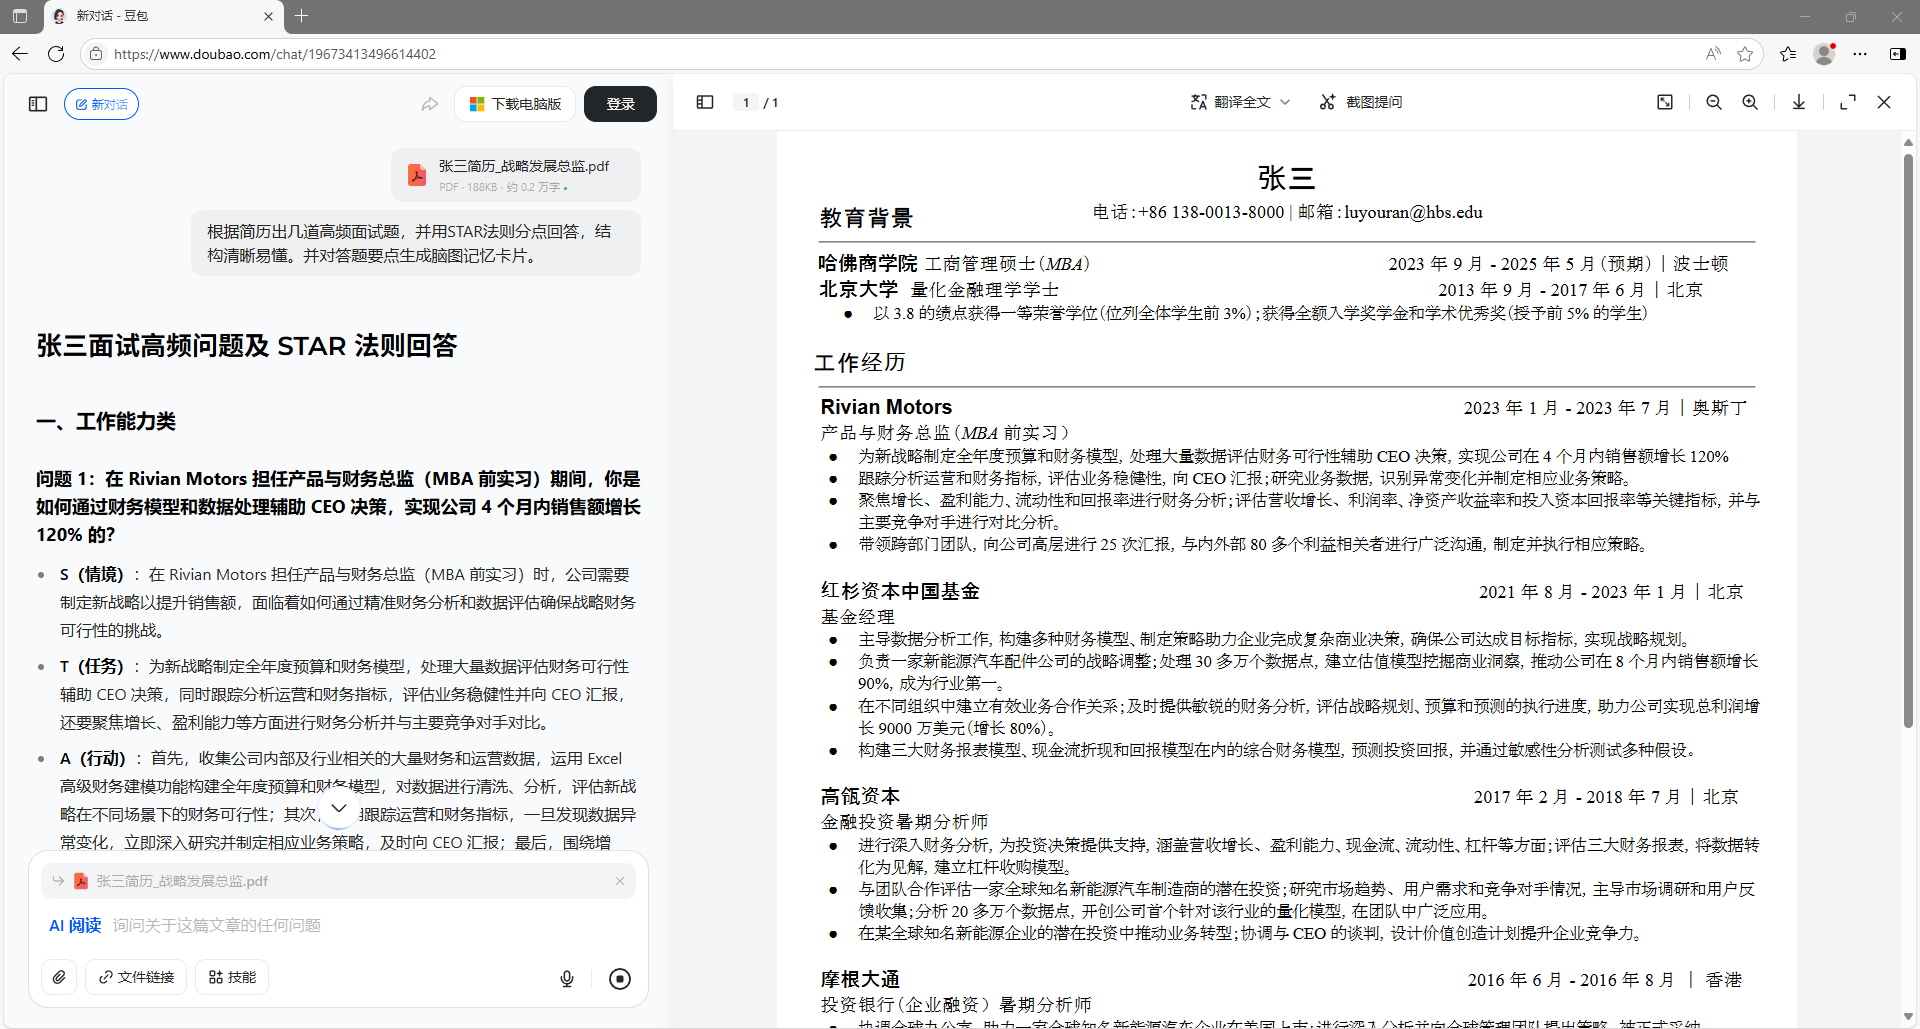Click the paperclip attachment icon
This screenshot has width=1920, height=1029.
click(x=60, y=977)
